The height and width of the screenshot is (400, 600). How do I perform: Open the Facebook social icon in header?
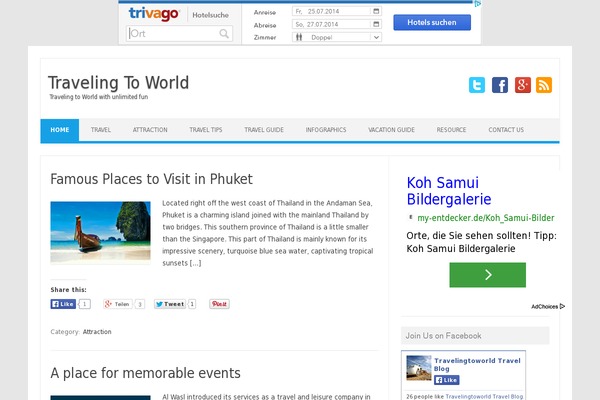tap(500, 85)
